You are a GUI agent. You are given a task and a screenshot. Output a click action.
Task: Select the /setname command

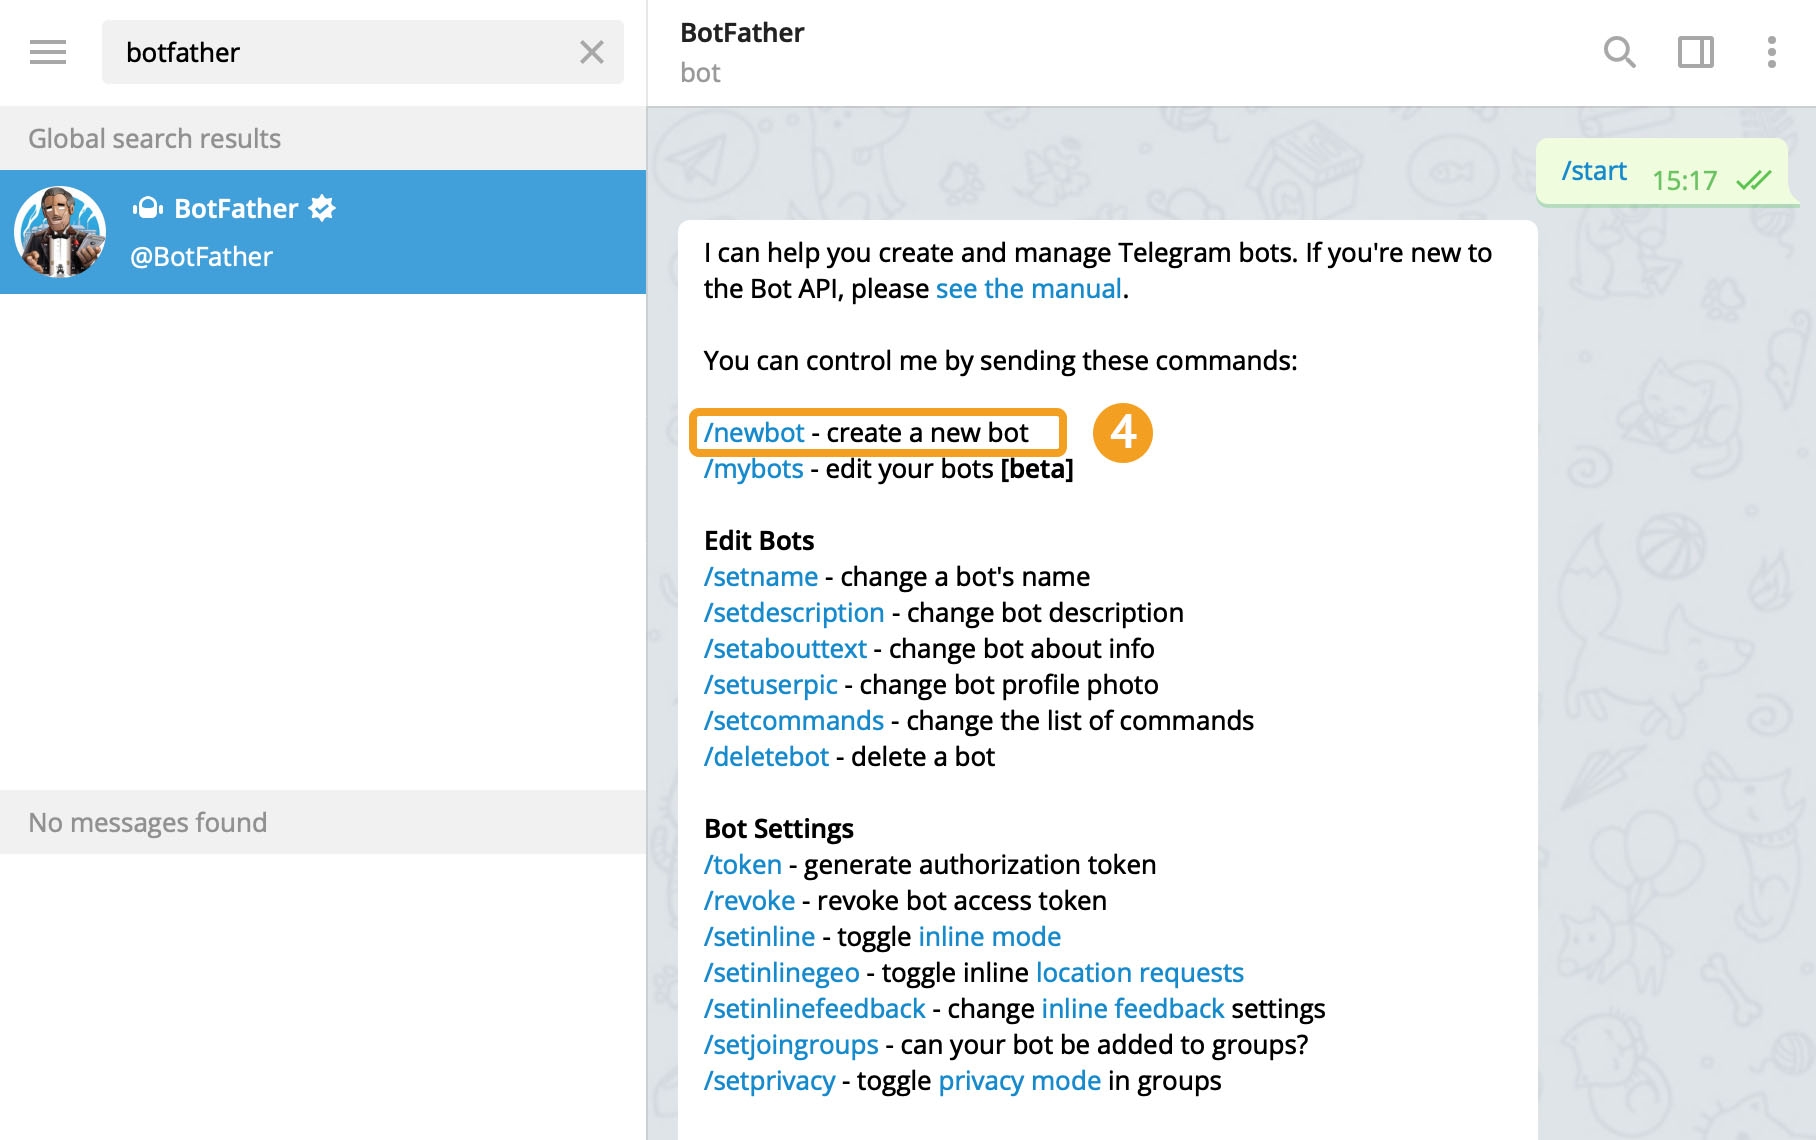tap(760, 577)
